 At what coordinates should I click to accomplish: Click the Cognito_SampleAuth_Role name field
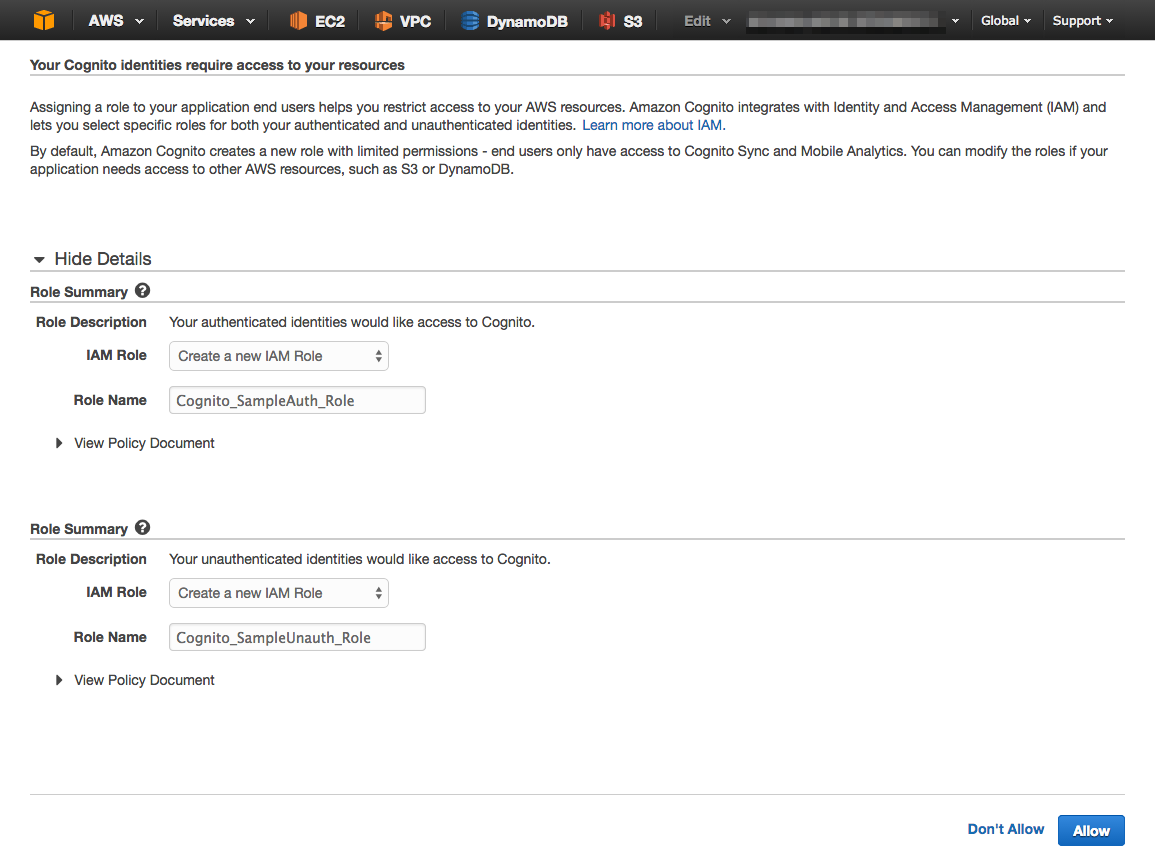point(296,399)
